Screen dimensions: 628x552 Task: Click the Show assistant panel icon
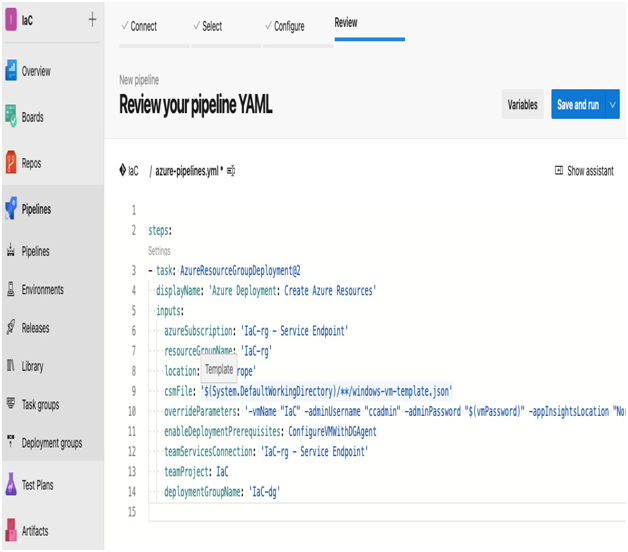coord(559,170)
